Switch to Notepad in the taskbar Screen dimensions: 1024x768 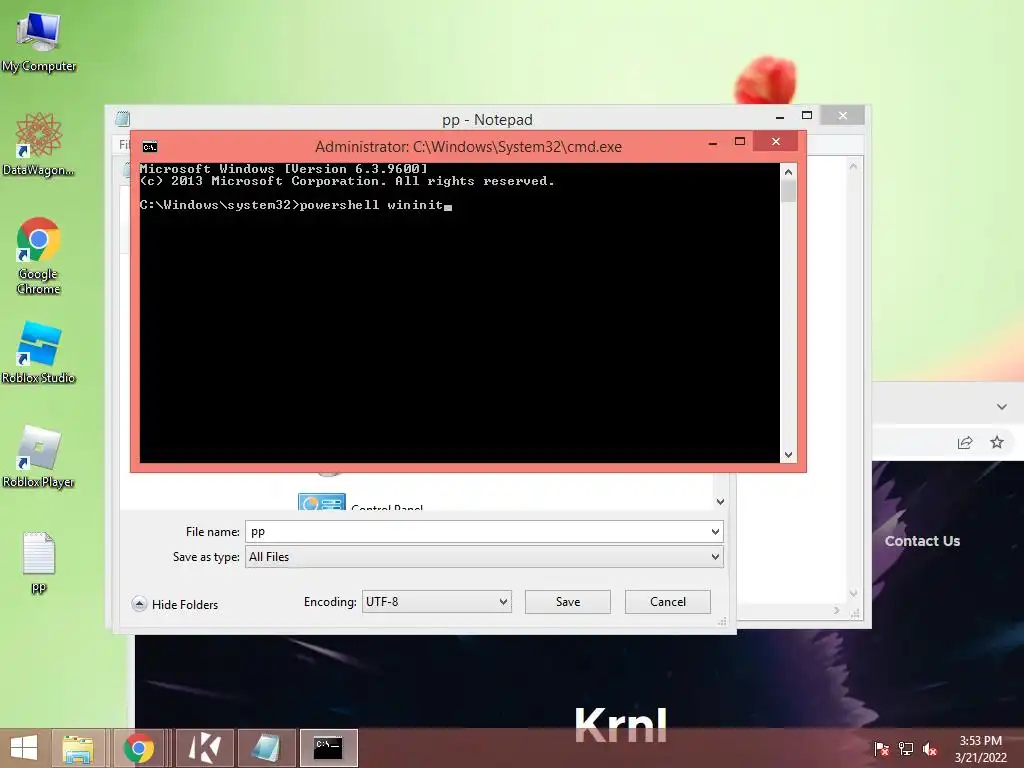[266, 748]
